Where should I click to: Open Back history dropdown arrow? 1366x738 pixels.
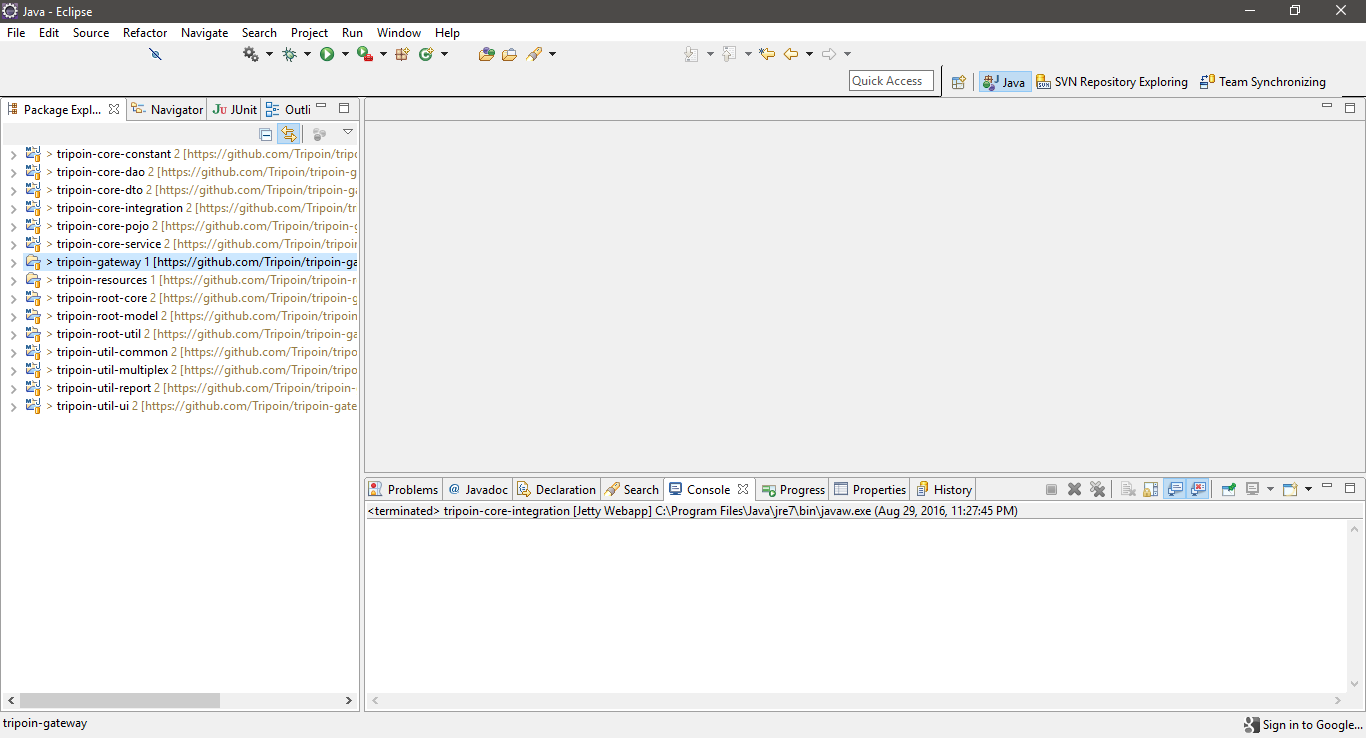[809, 54]
